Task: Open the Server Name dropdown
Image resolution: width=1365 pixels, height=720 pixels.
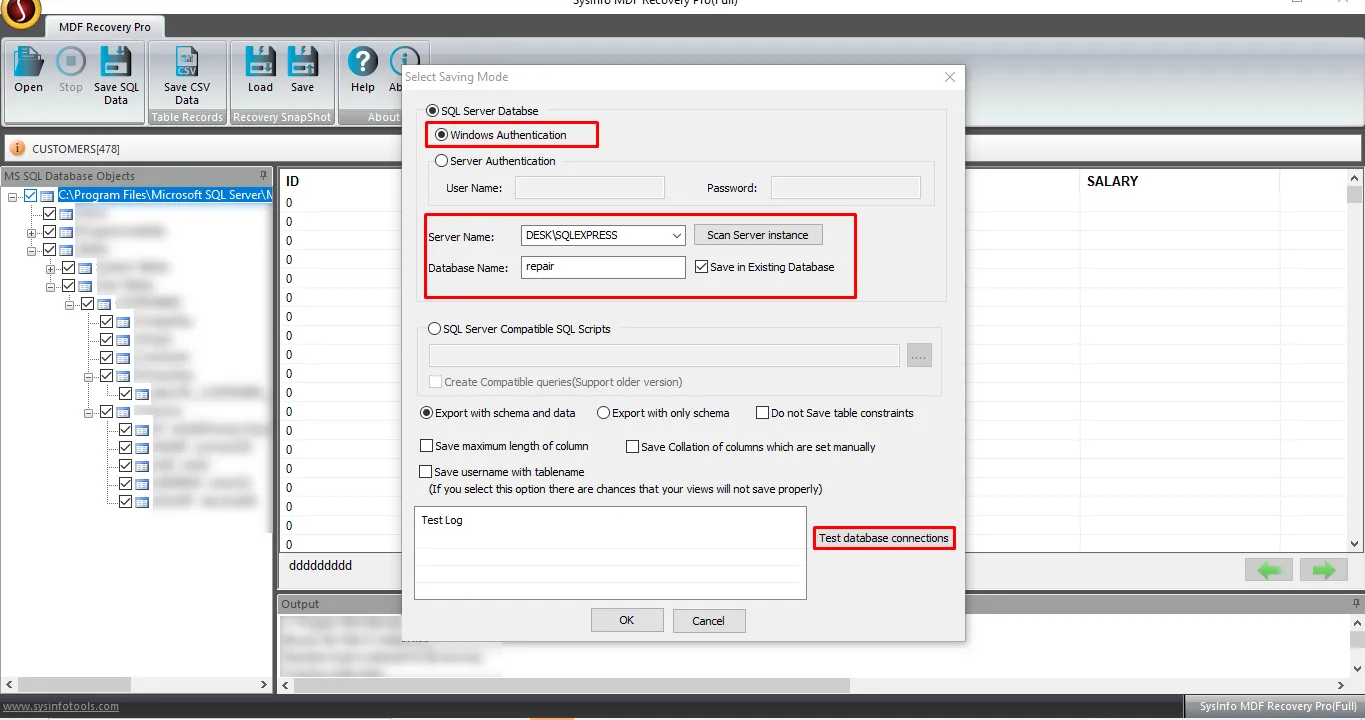Action: [677, 236]
